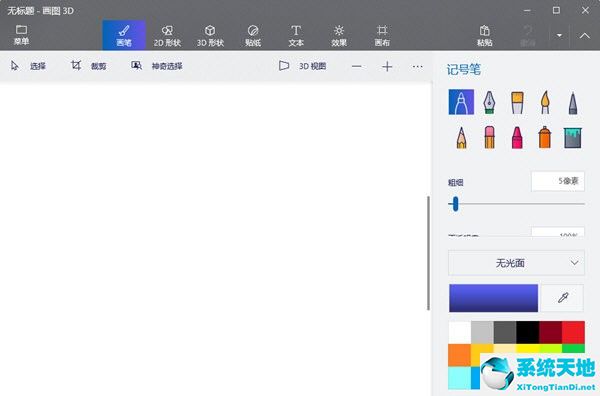
Task: Open the 2D shapes tab
Action: tap(167, 36)
